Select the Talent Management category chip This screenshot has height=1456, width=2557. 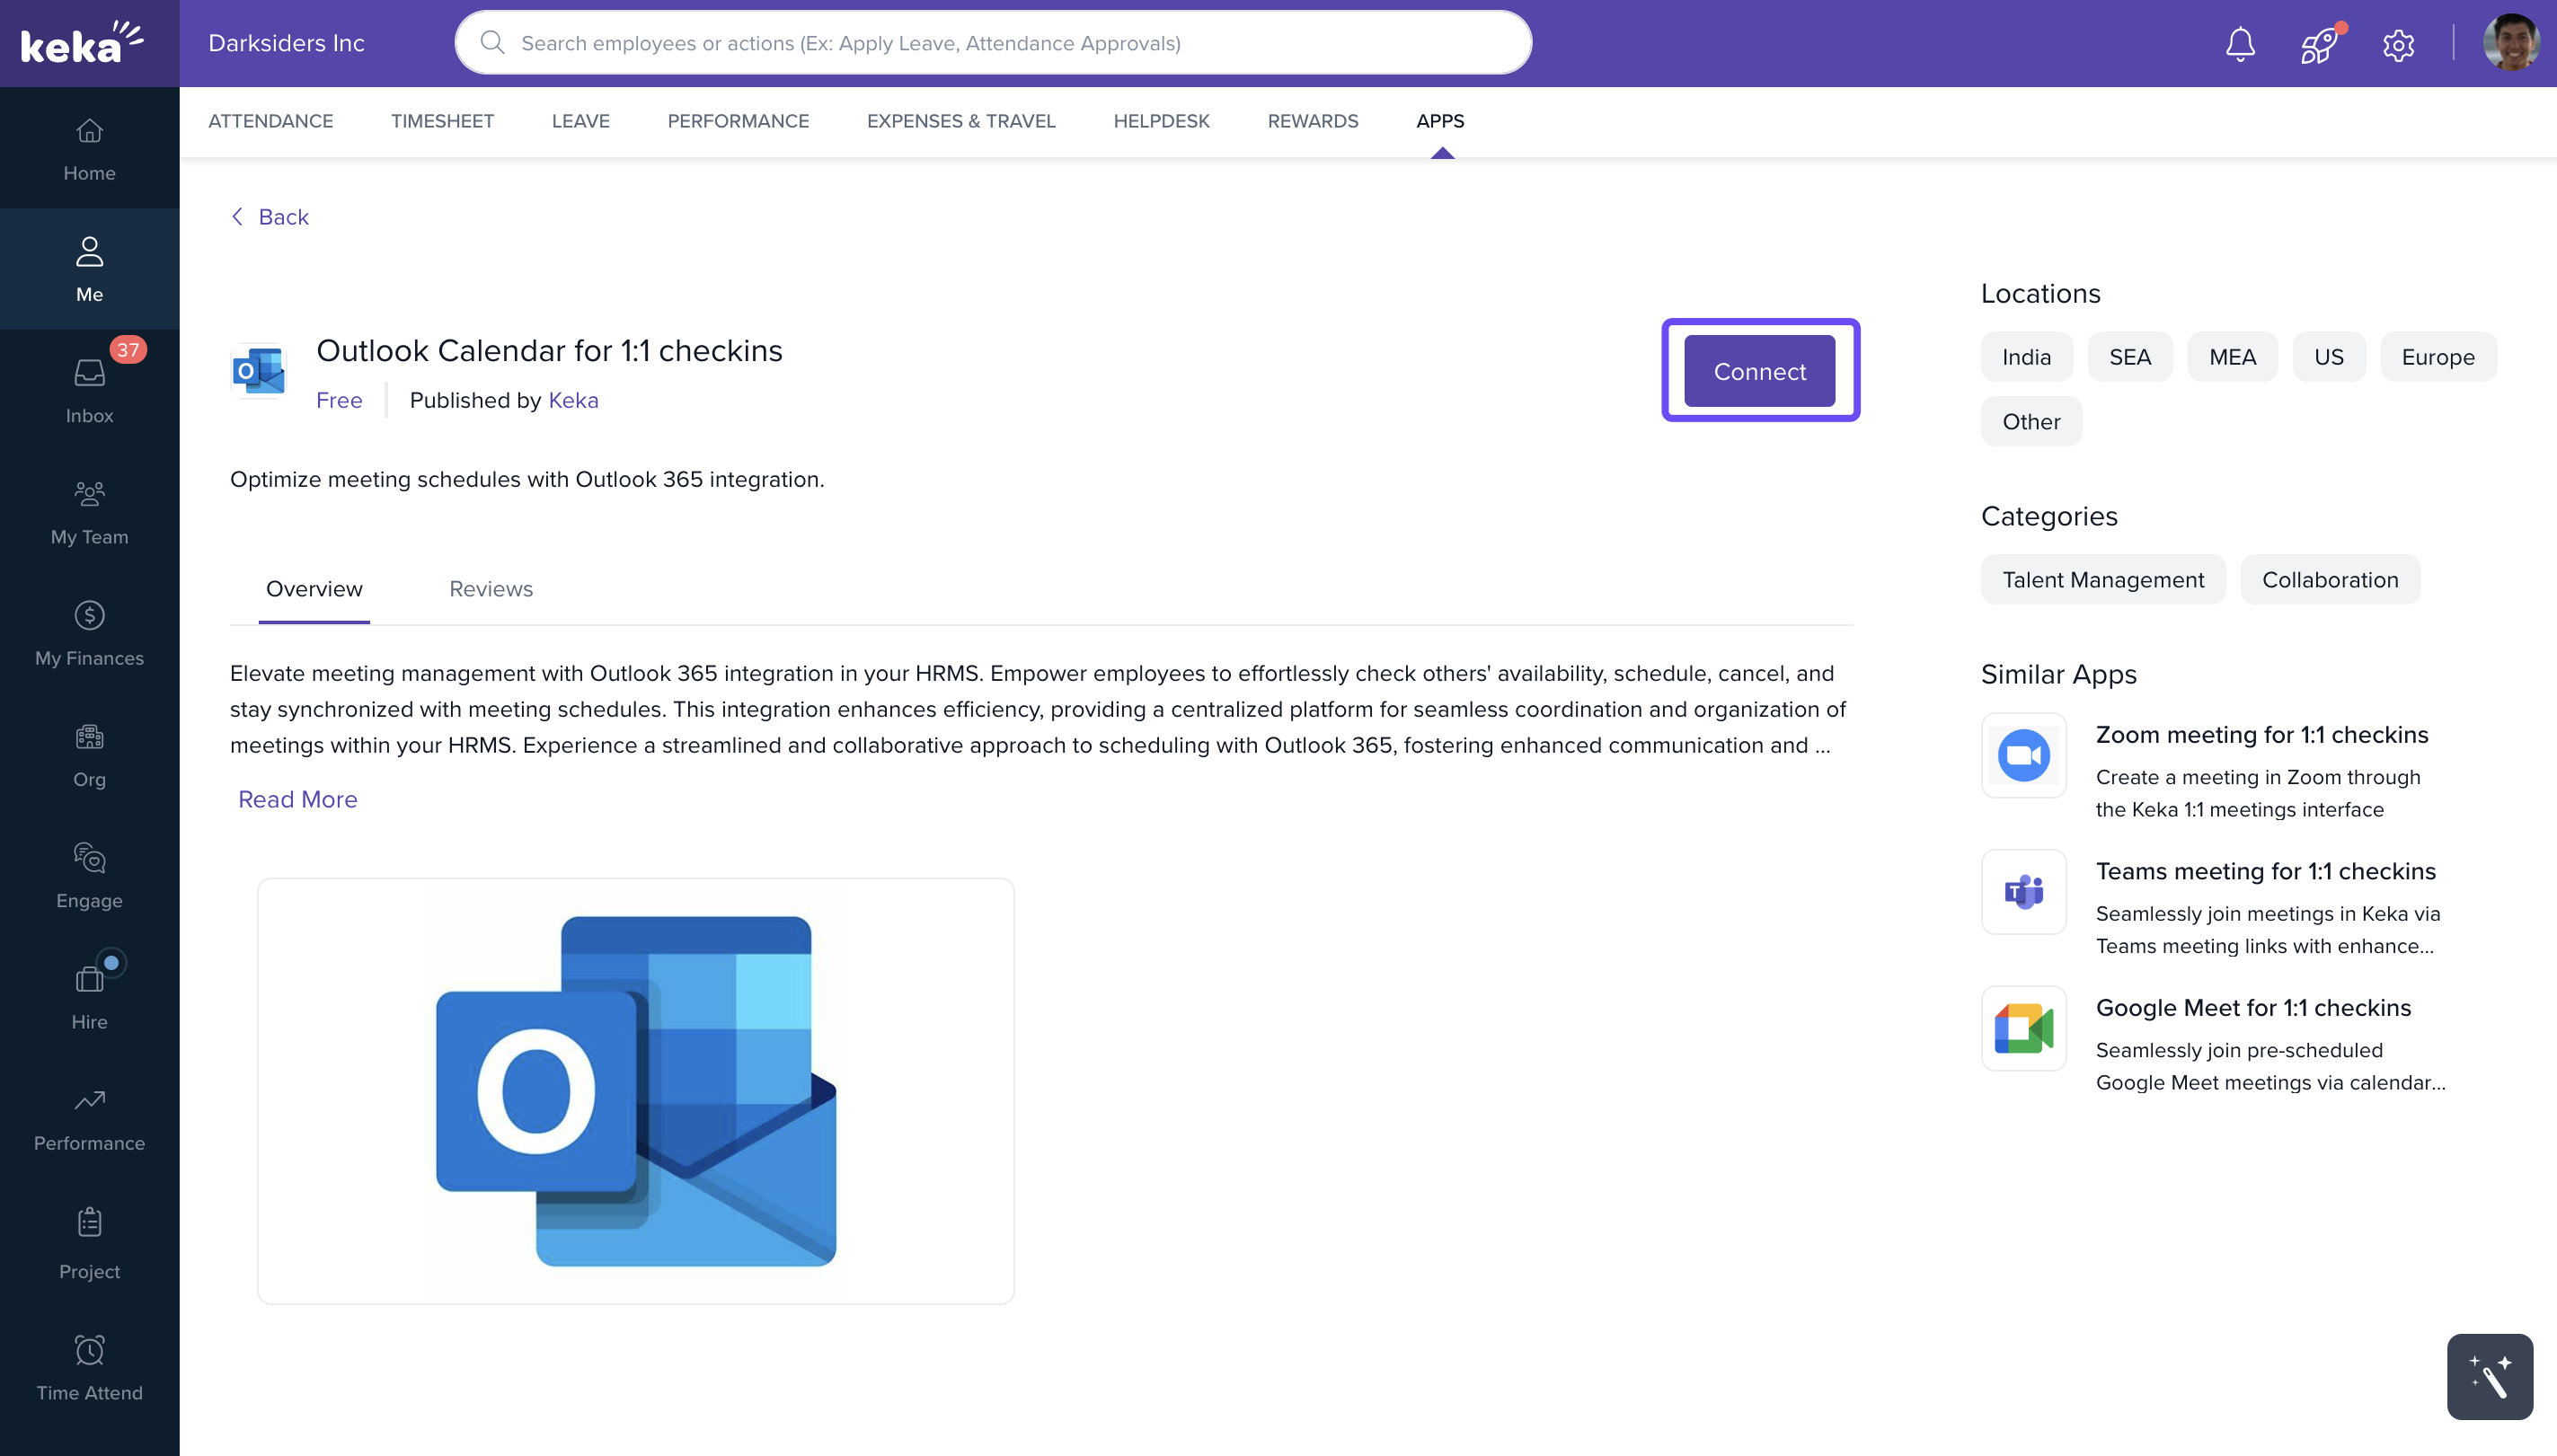[2103, 580]
